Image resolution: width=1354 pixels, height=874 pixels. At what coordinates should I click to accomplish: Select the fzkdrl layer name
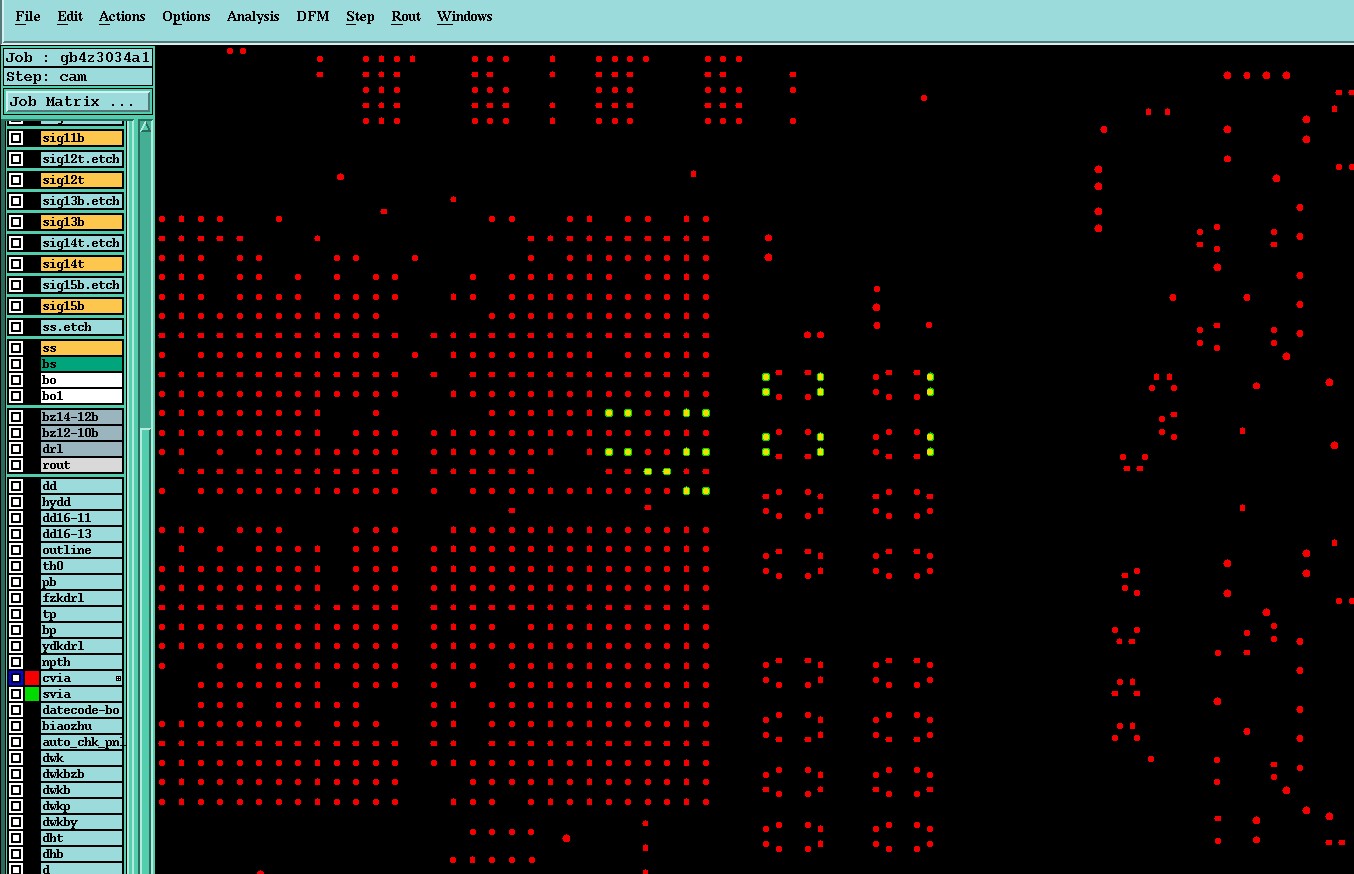pos(82,598)
